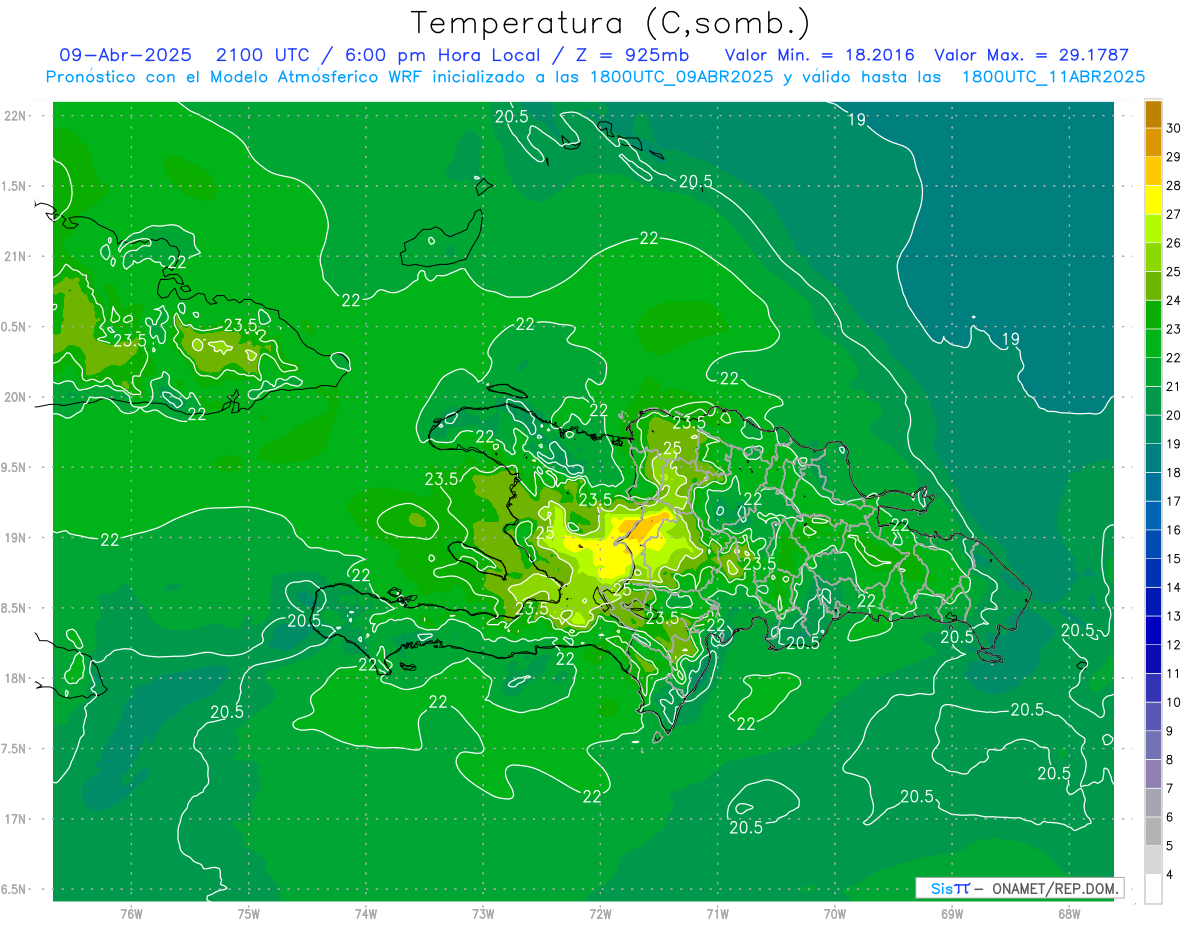Click the title 'Temperatura (C,somb.)'
This screenshot has height=927, width=1200.
point(611,23)
